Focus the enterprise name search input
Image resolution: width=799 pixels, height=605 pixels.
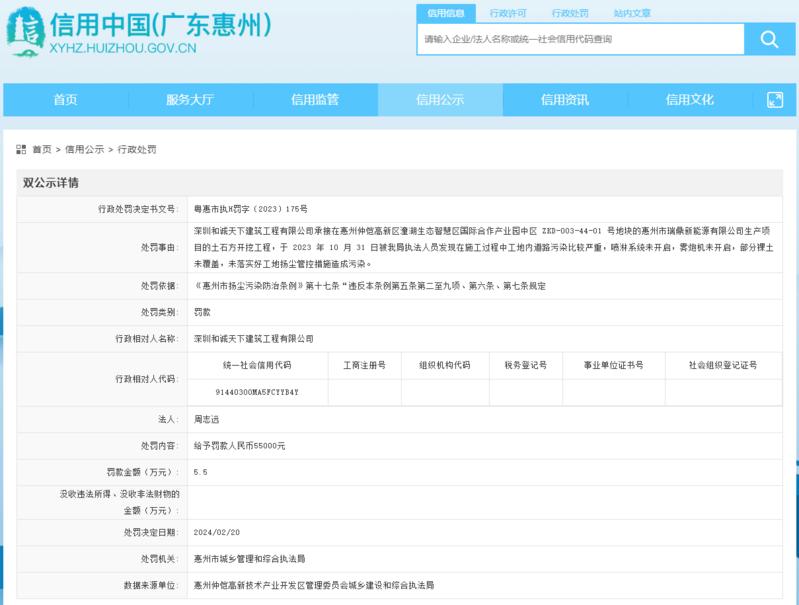click(x=580, y=39)
